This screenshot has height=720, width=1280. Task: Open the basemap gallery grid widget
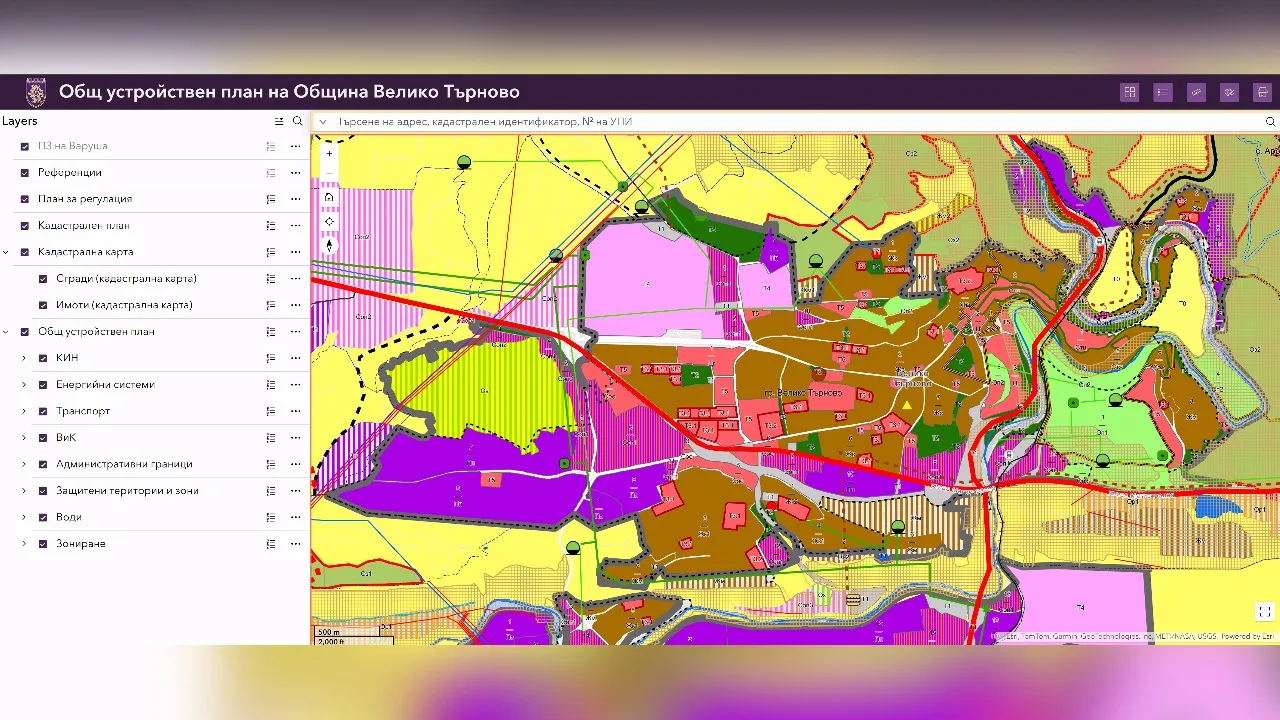point(1130,92)
